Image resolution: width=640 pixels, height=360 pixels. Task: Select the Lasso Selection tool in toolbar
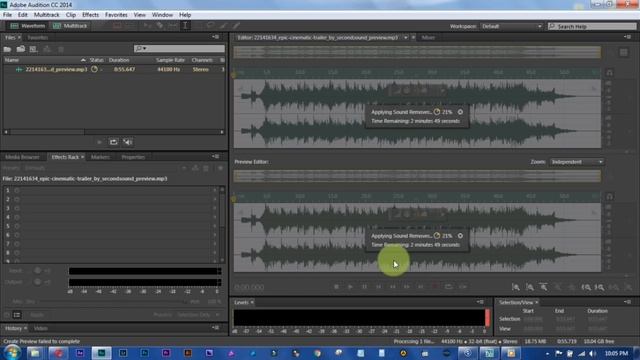point(210,26)
